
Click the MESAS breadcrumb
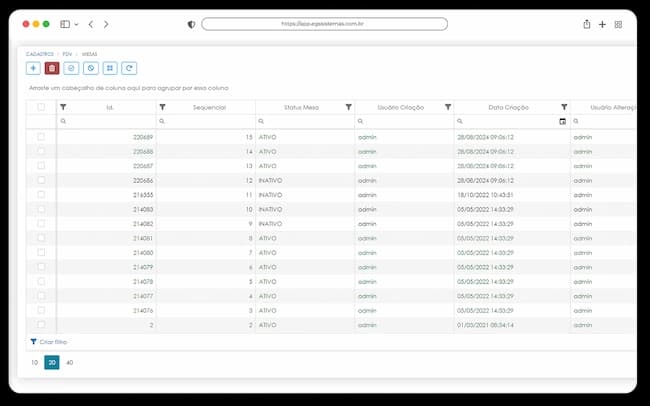(89, 54)
